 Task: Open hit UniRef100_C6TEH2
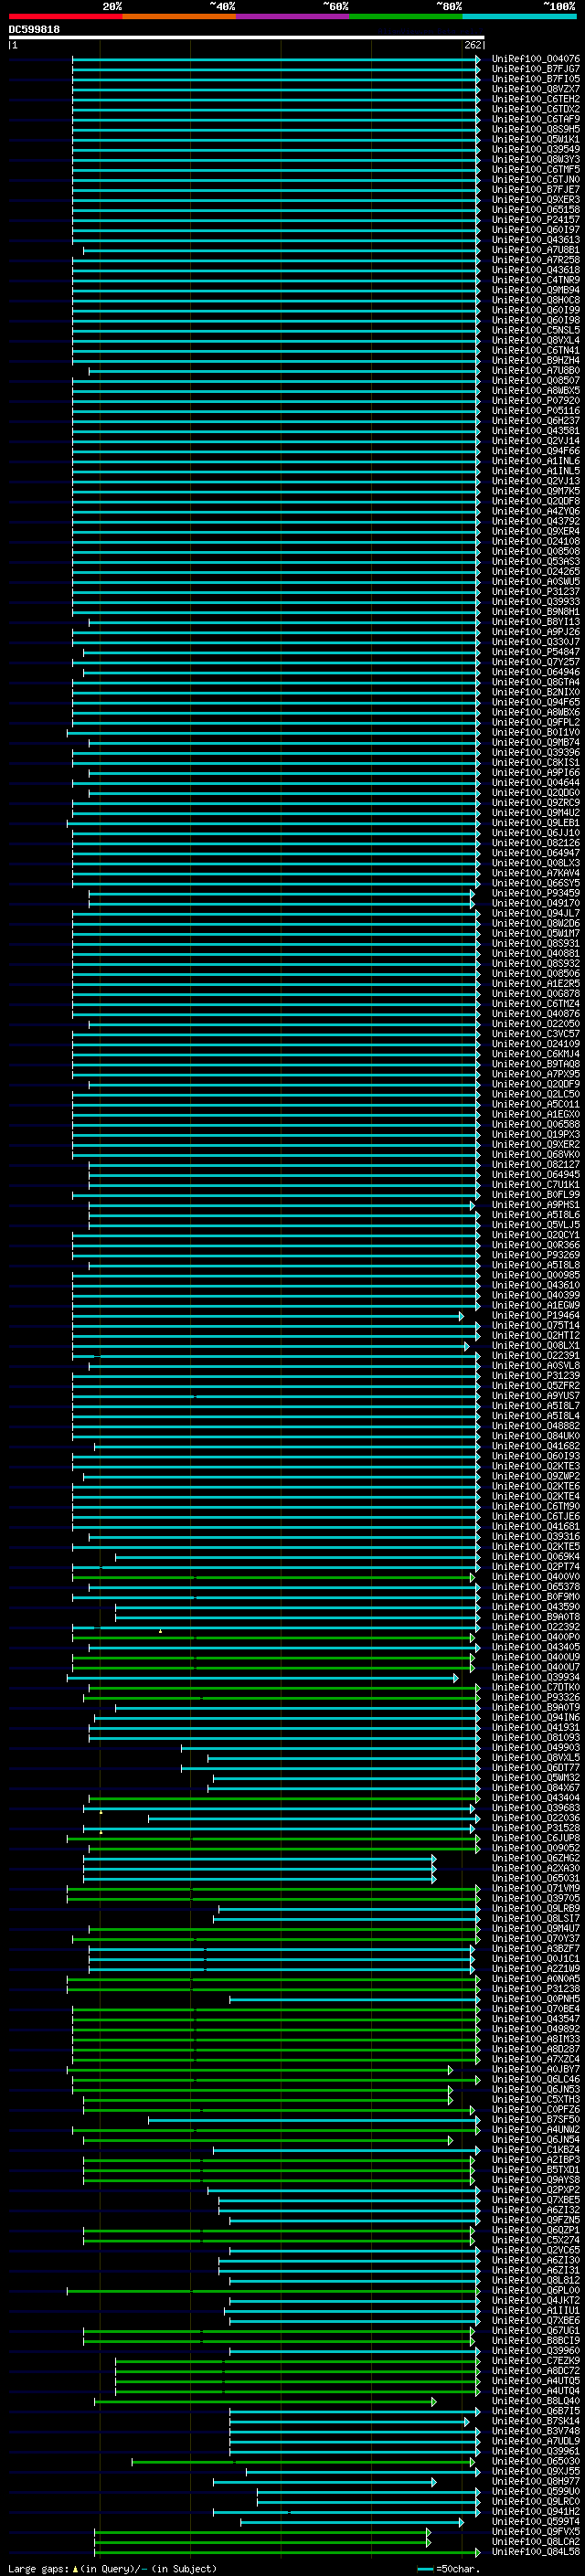pos(536,99)
